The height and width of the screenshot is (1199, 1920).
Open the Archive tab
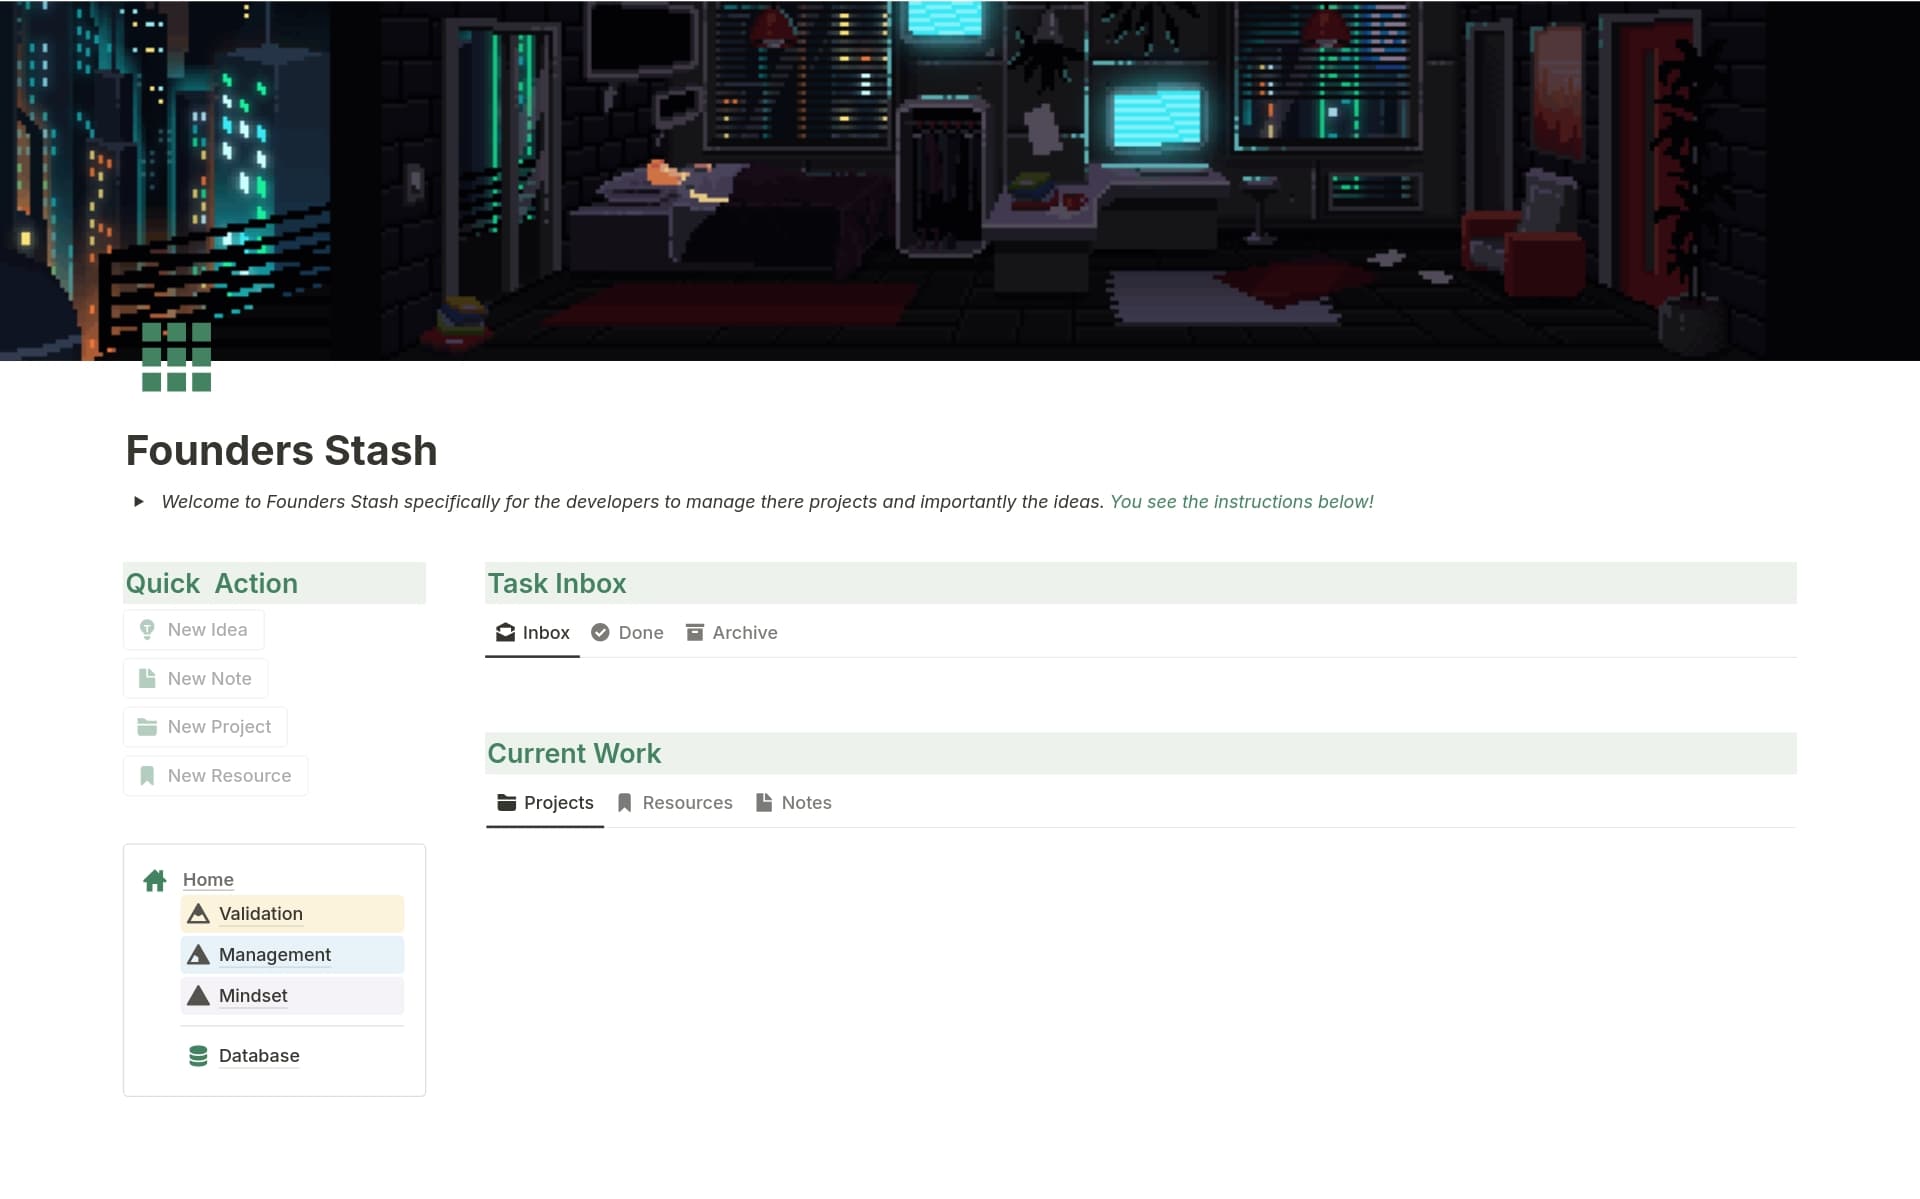click(731, 633)
